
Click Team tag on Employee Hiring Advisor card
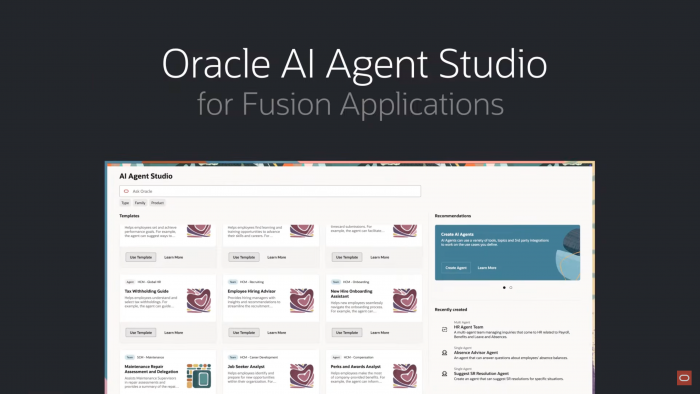(x=233, y=282)
